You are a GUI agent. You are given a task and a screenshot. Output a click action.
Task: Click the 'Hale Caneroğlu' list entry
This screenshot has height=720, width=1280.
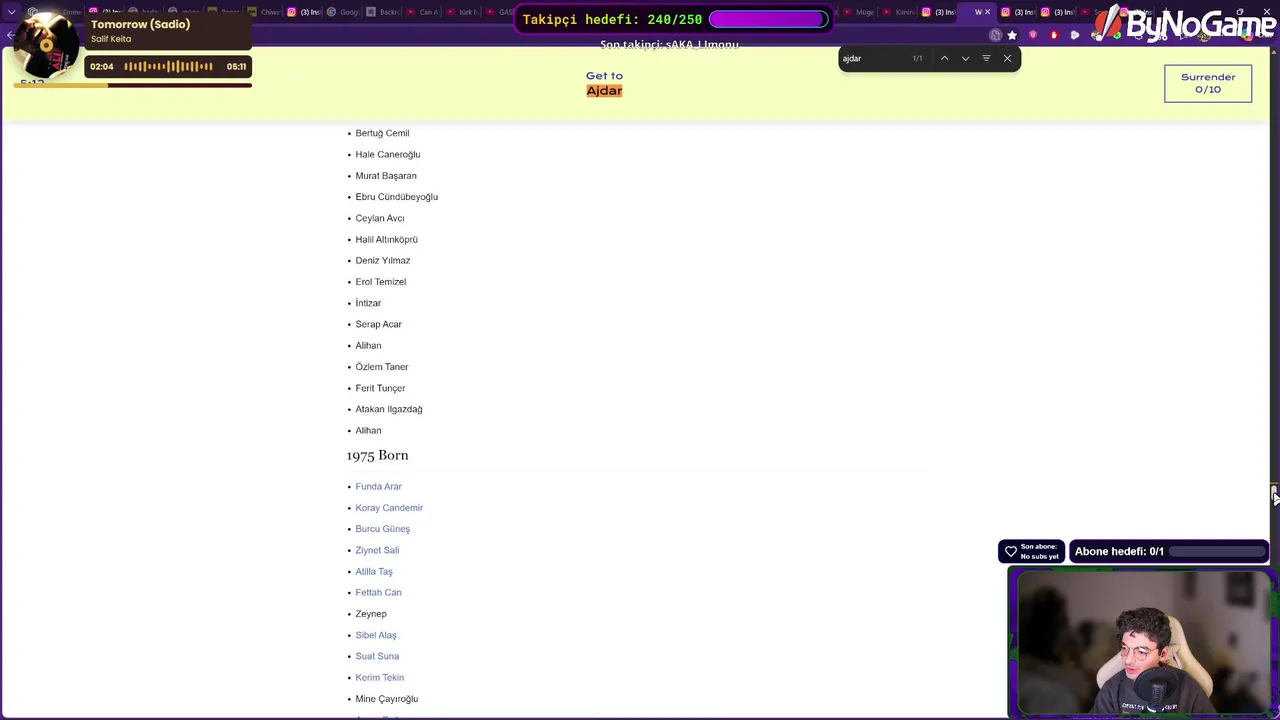pos(388,154)
